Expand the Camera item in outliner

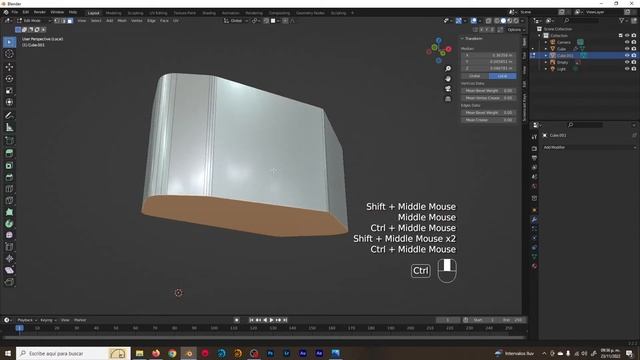tap(546, 42)
